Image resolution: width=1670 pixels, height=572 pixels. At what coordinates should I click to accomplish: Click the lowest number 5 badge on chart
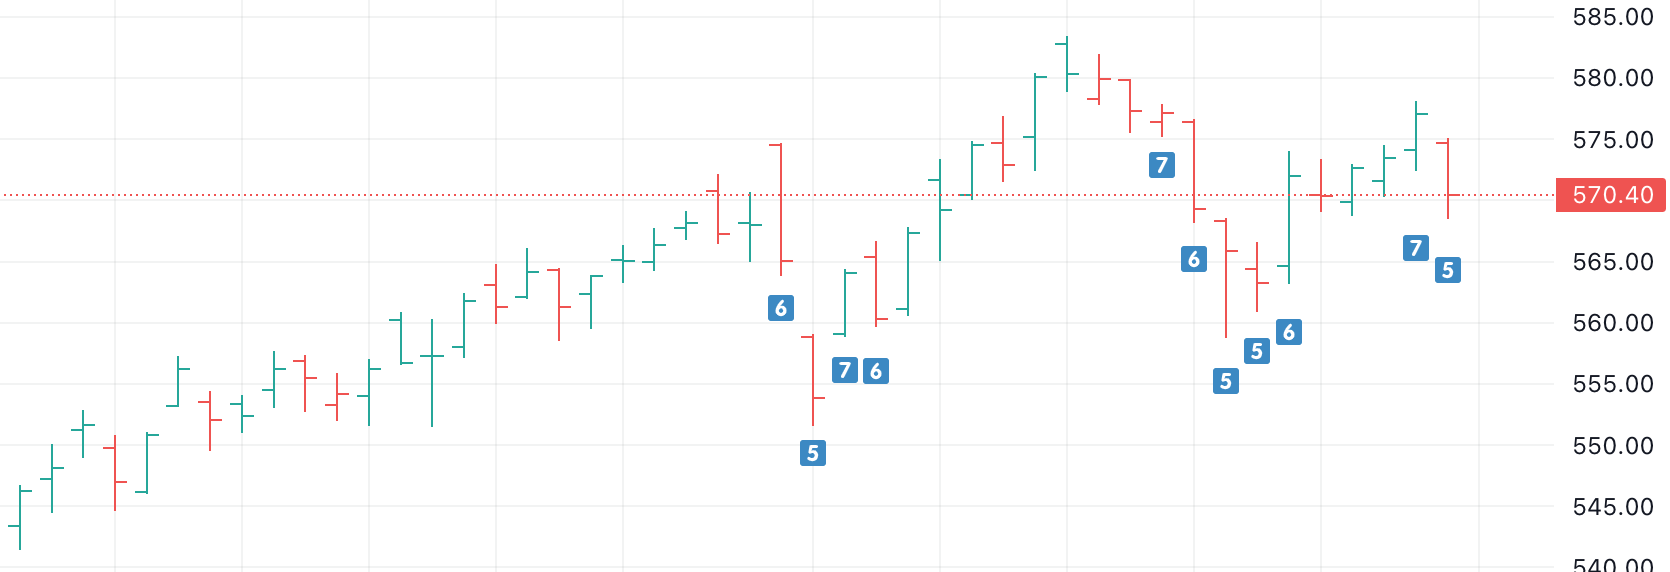[813, 453]
